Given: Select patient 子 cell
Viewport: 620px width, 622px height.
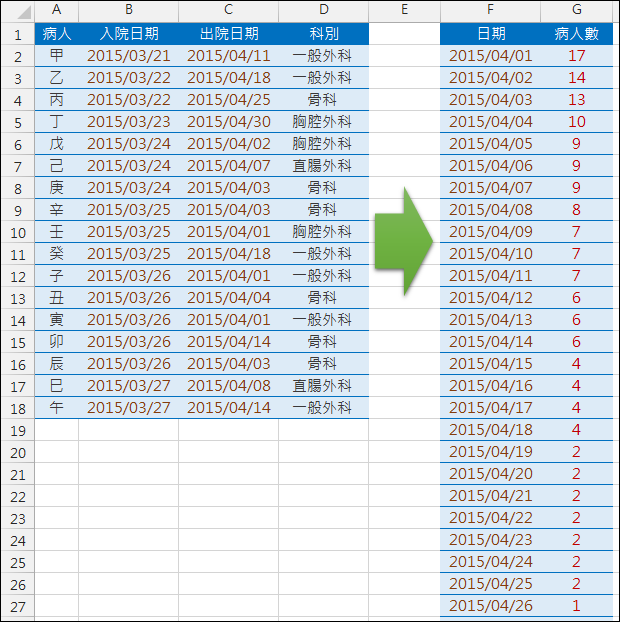Looking at the screenshot, I should click(x=56, y=276).
